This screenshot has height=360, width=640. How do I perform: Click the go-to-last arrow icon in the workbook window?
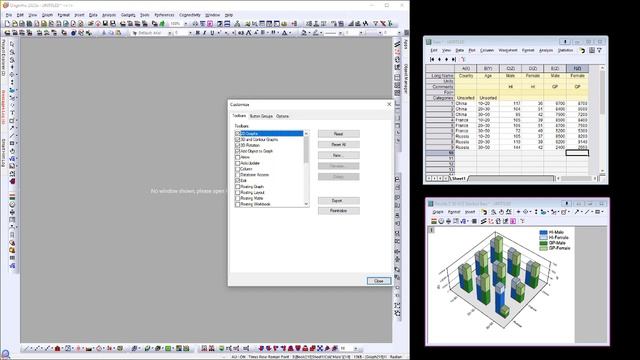coord(453,59)
